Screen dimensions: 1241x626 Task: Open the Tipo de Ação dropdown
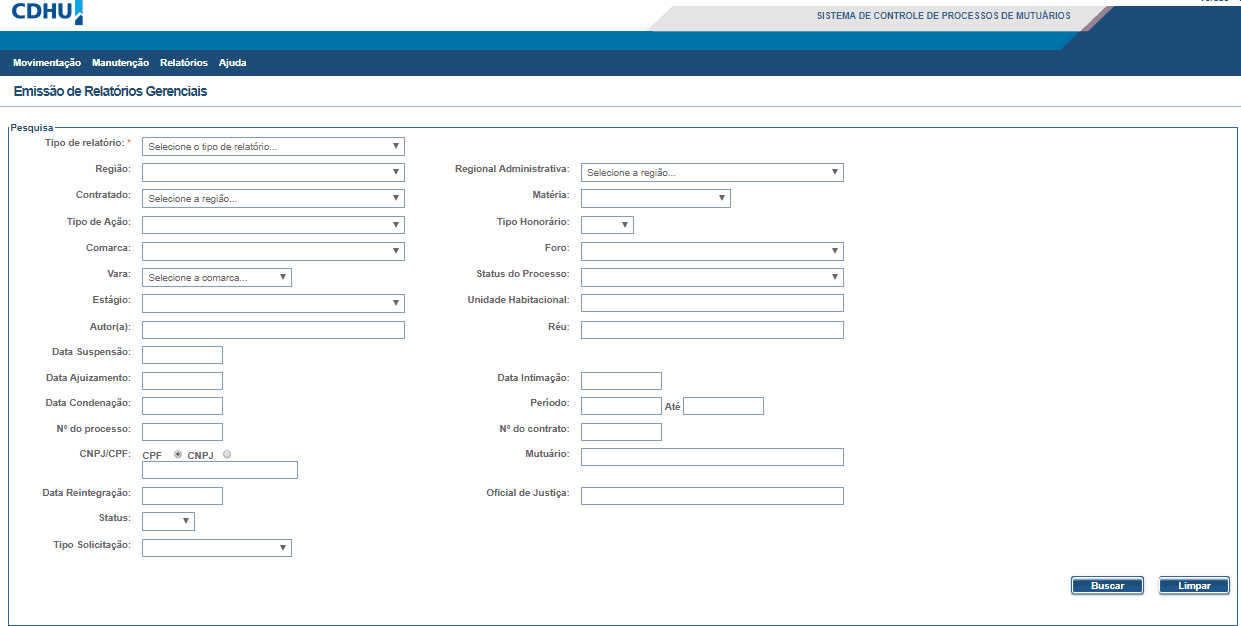click(273, 224)
